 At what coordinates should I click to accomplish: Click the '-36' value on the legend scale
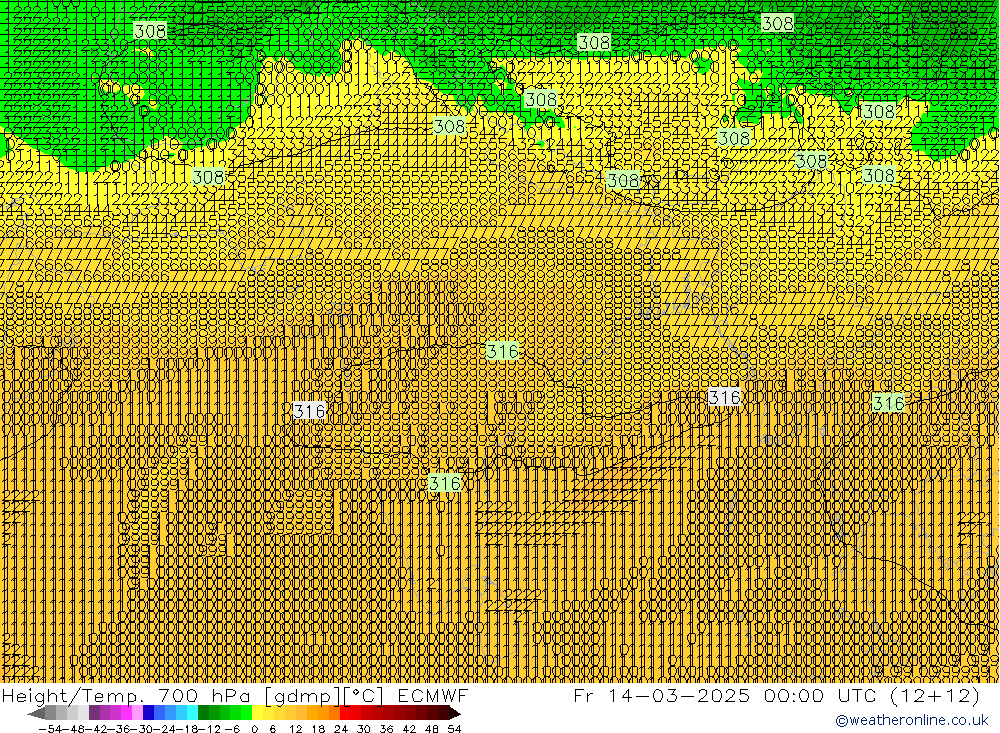pyautogui.click(x=122, y=729)
